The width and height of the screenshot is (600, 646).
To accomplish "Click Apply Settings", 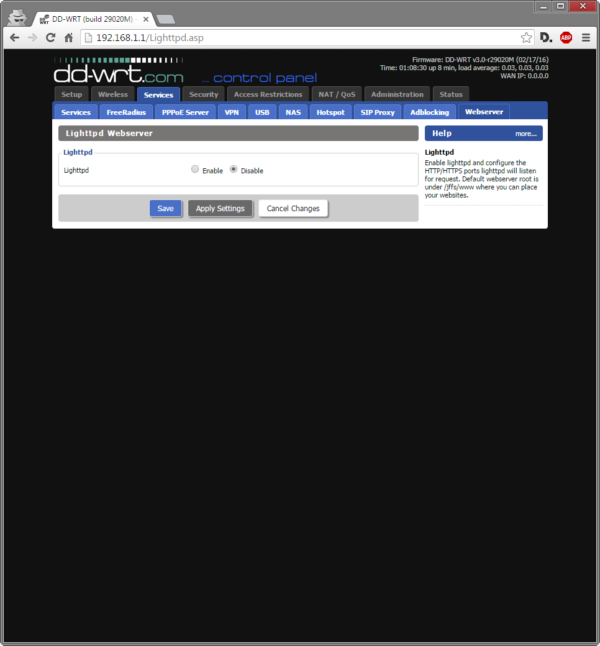I will point(220,208).
